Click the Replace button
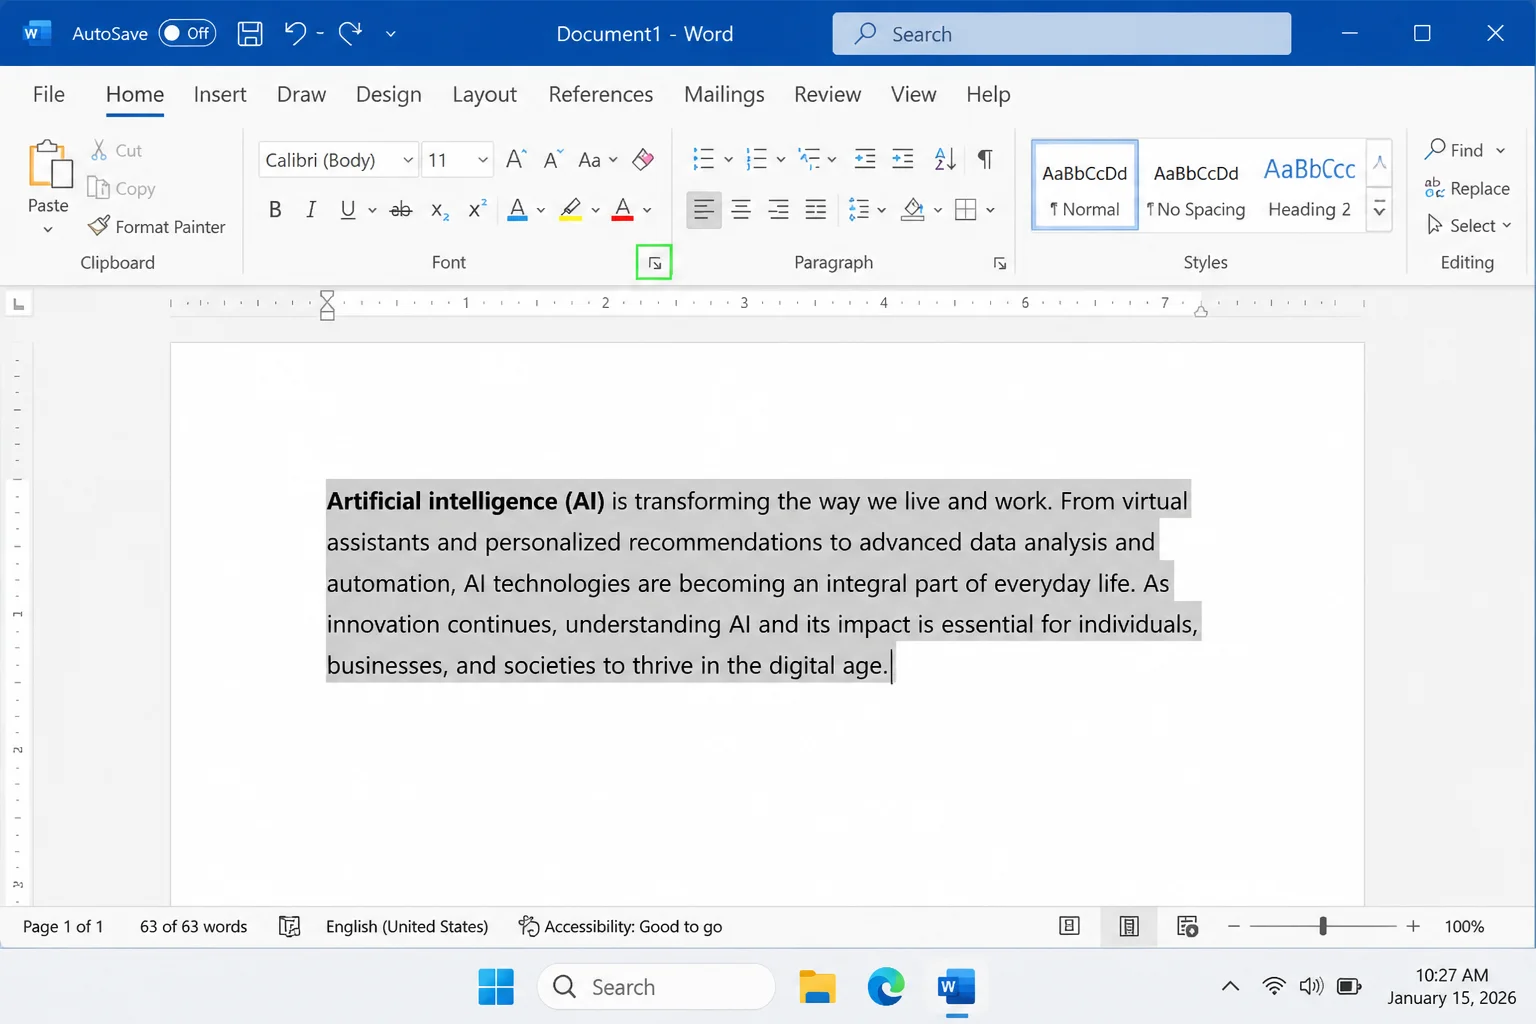1536x1024 pixels. [x=1467, y=188]
